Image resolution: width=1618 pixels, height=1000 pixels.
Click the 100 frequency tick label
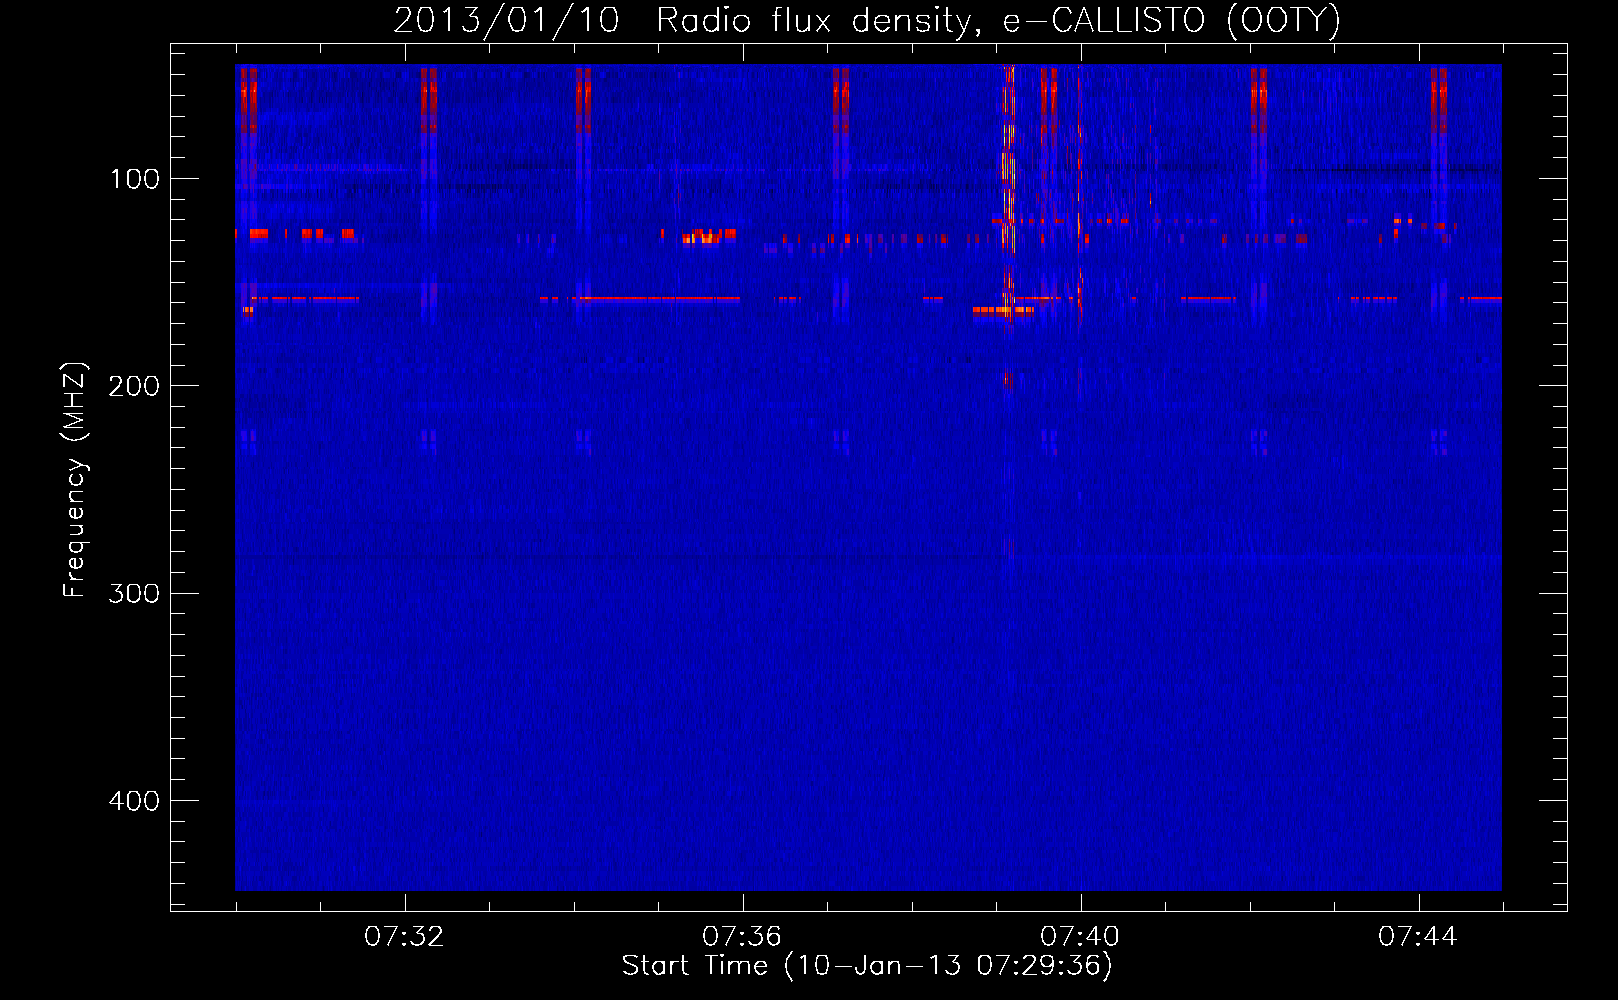[x=135, y=179]
